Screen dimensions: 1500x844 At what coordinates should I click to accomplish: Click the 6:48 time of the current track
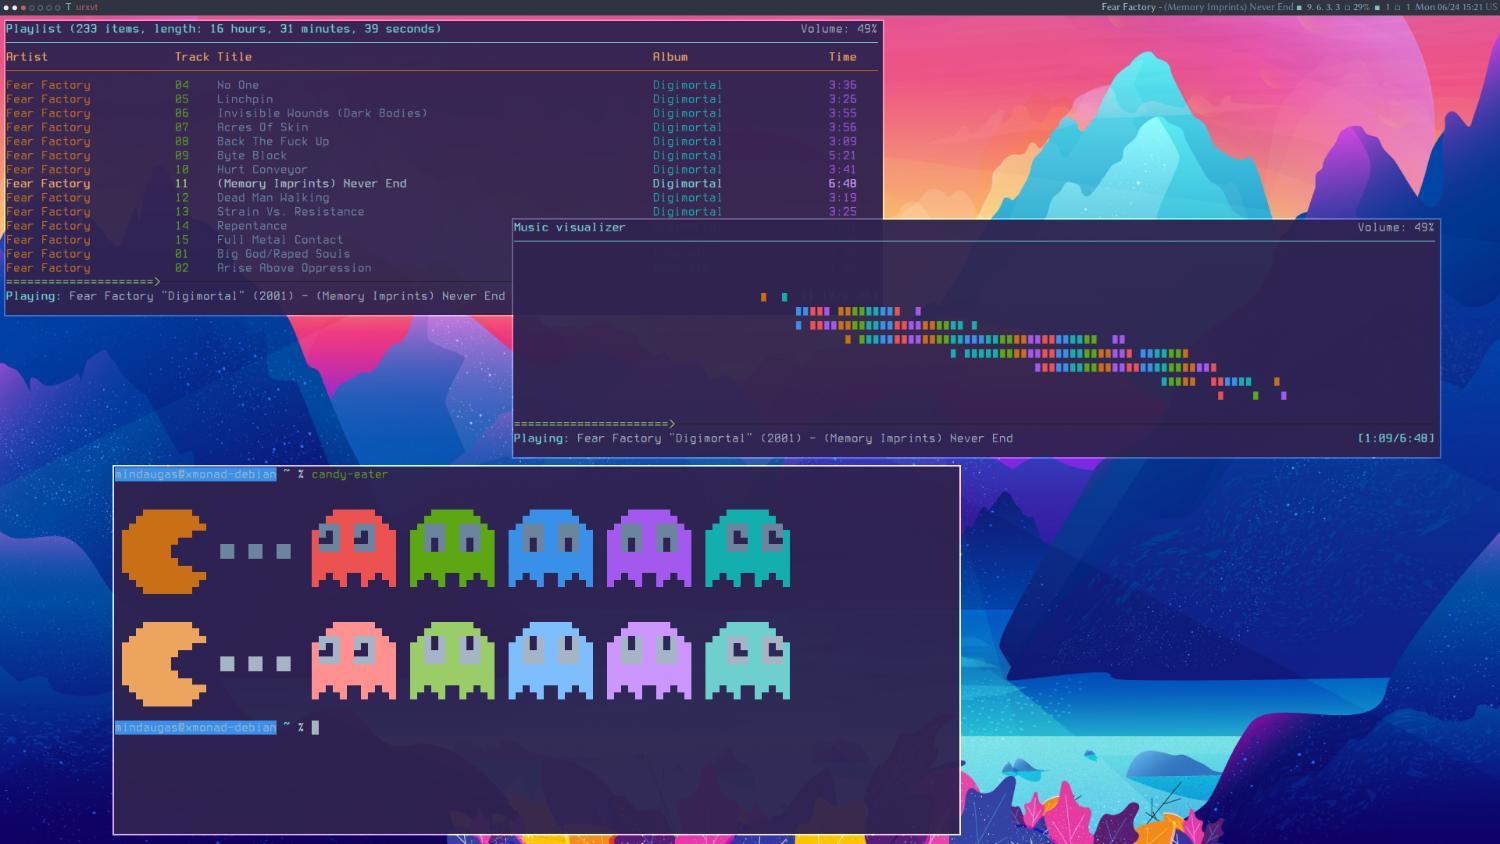coord(843,183)
